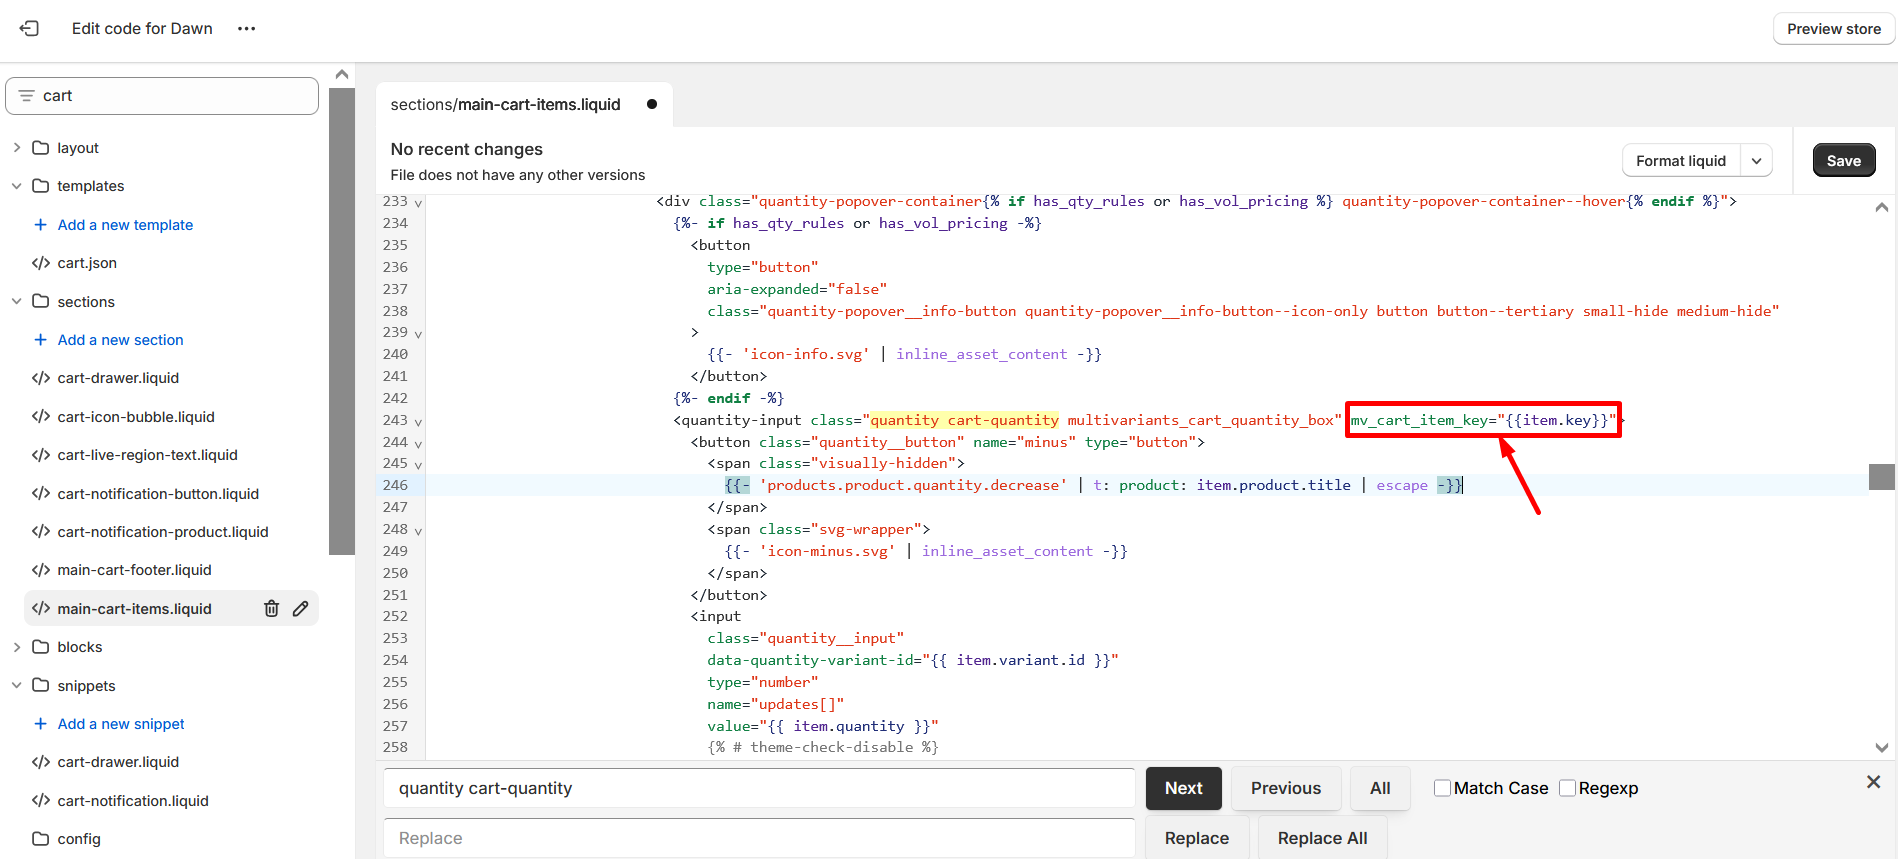Click editor scroll up arrow
Screen dimensions: 1898x859
click(x=1882, y=207)
